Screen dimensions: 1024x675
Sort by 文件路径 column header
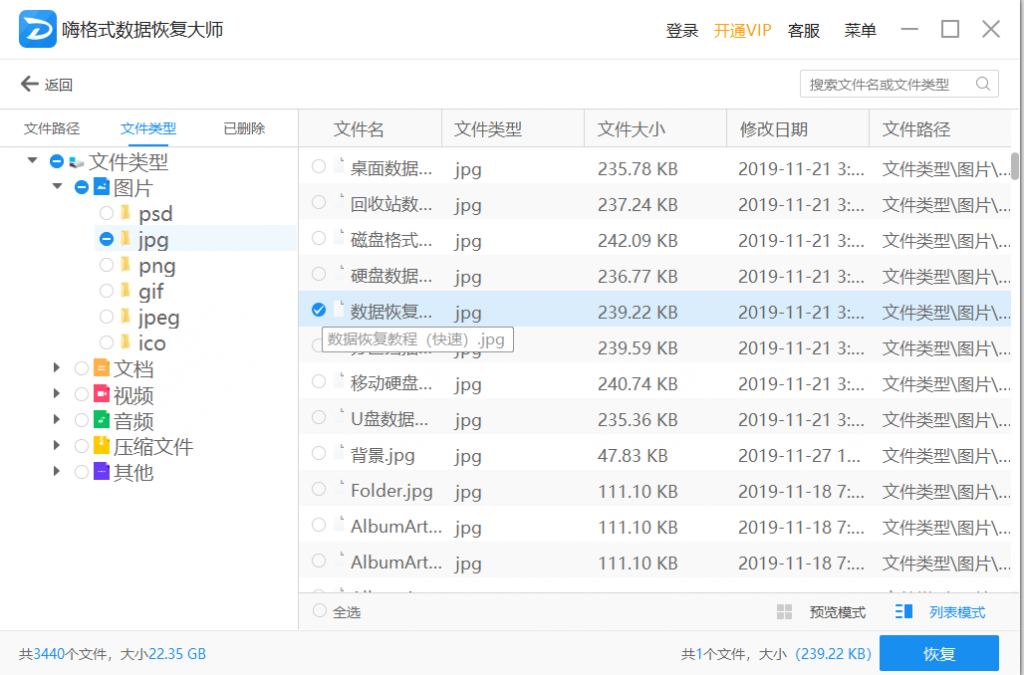(x=916, y=129)
